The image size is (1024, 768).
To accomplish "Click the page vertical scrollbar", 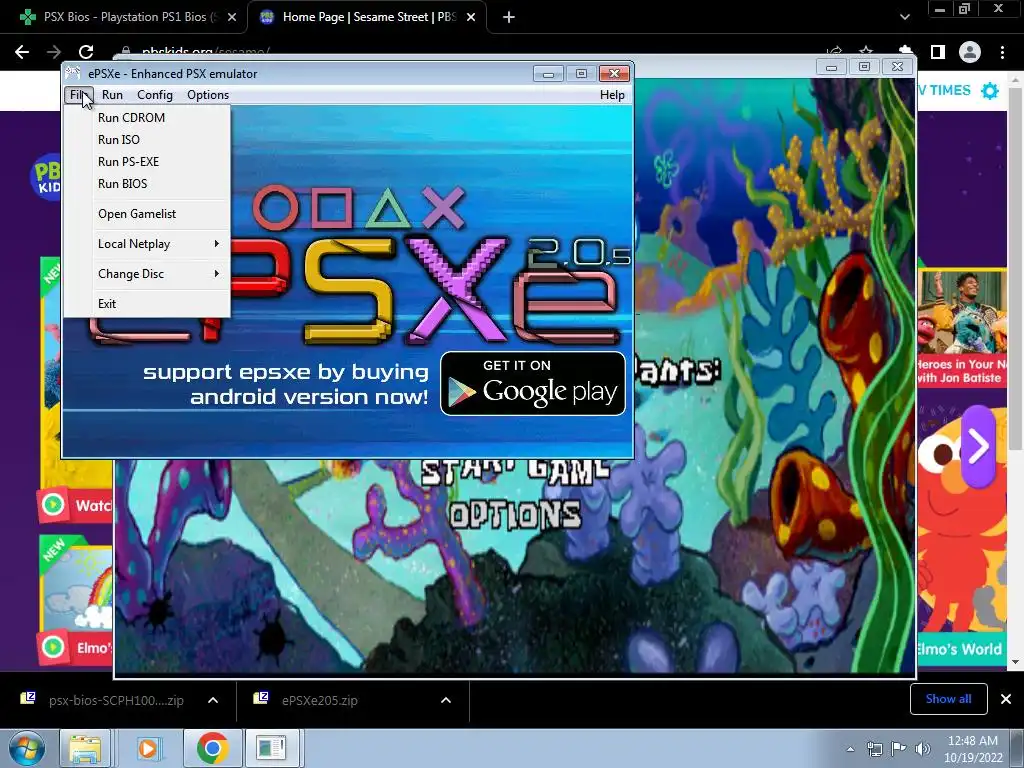I will [x=1016, y=268].
